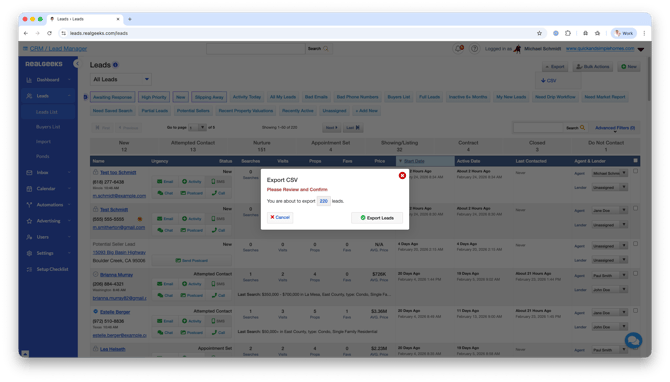
Task: Apply the Bad Emails filter
Action: [316, 97]
